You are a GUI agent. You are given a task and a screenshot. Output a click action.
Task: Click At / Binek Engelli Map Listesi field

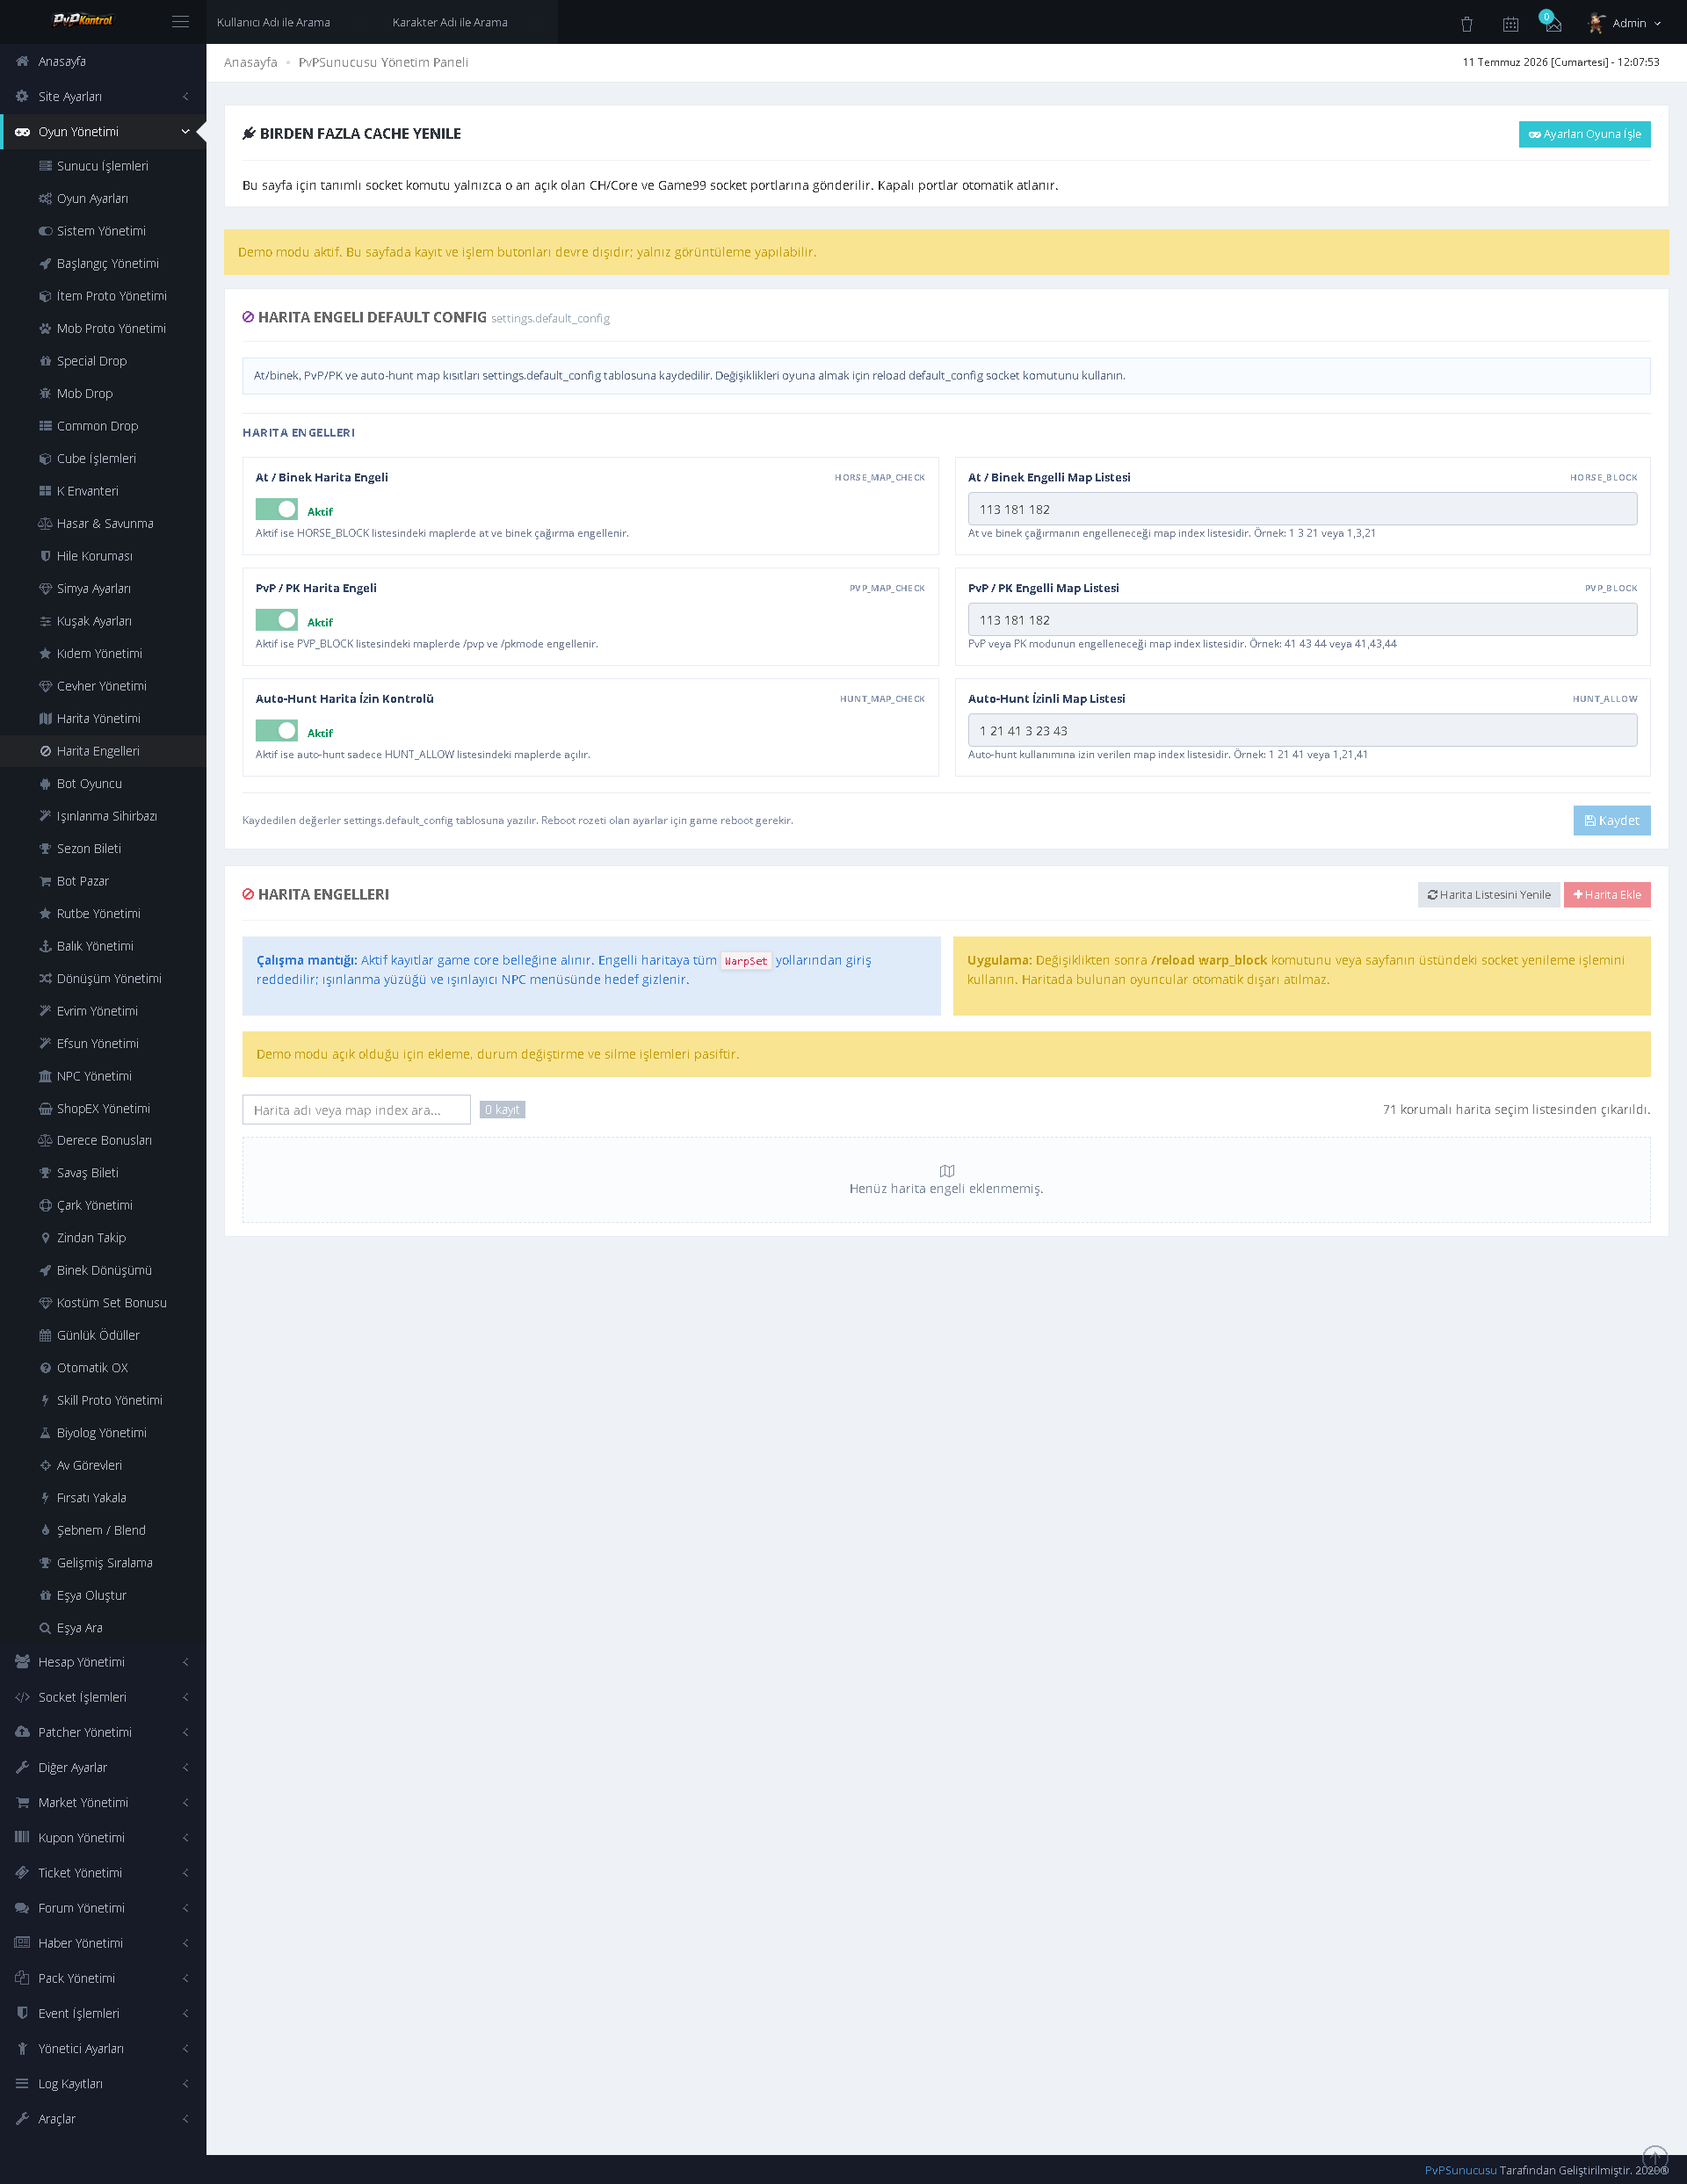[1302, 509]
